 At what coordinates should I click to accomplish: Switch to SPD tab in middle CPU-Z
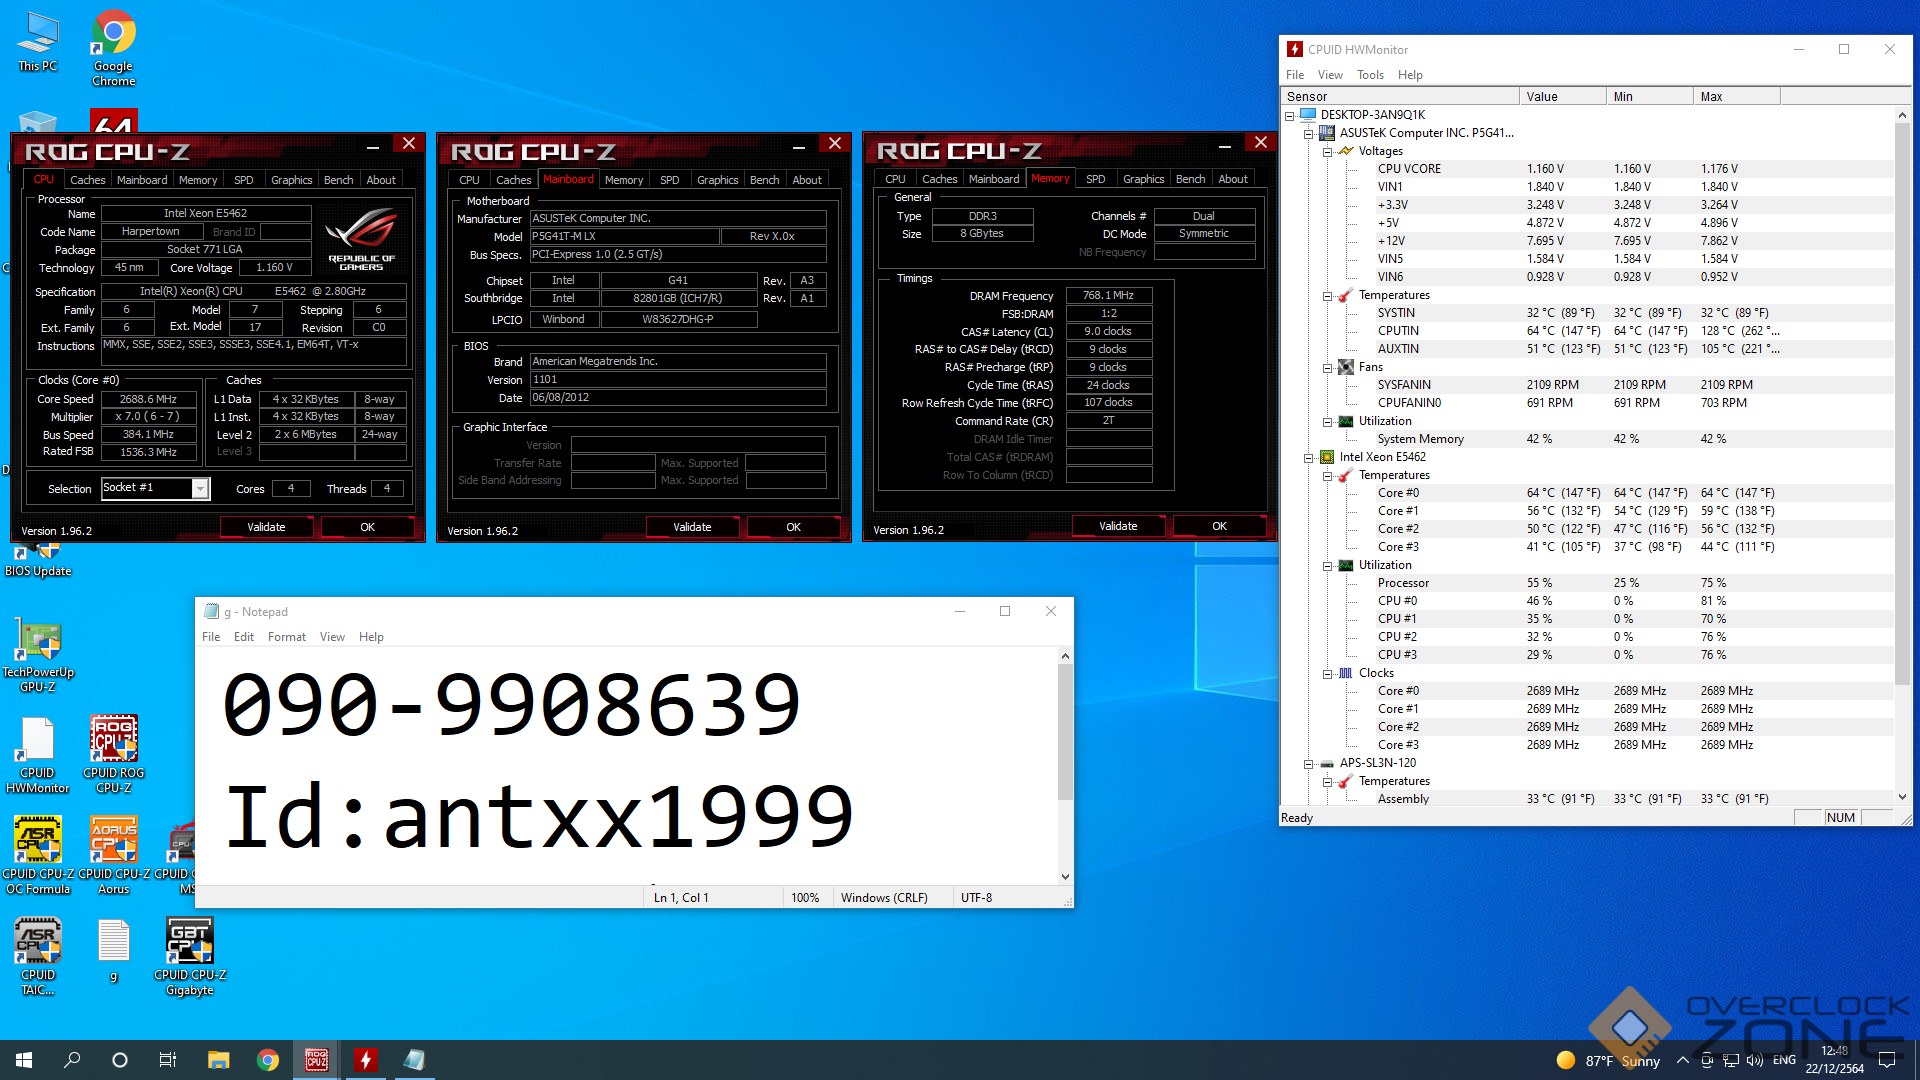click(x=670, y=180)
